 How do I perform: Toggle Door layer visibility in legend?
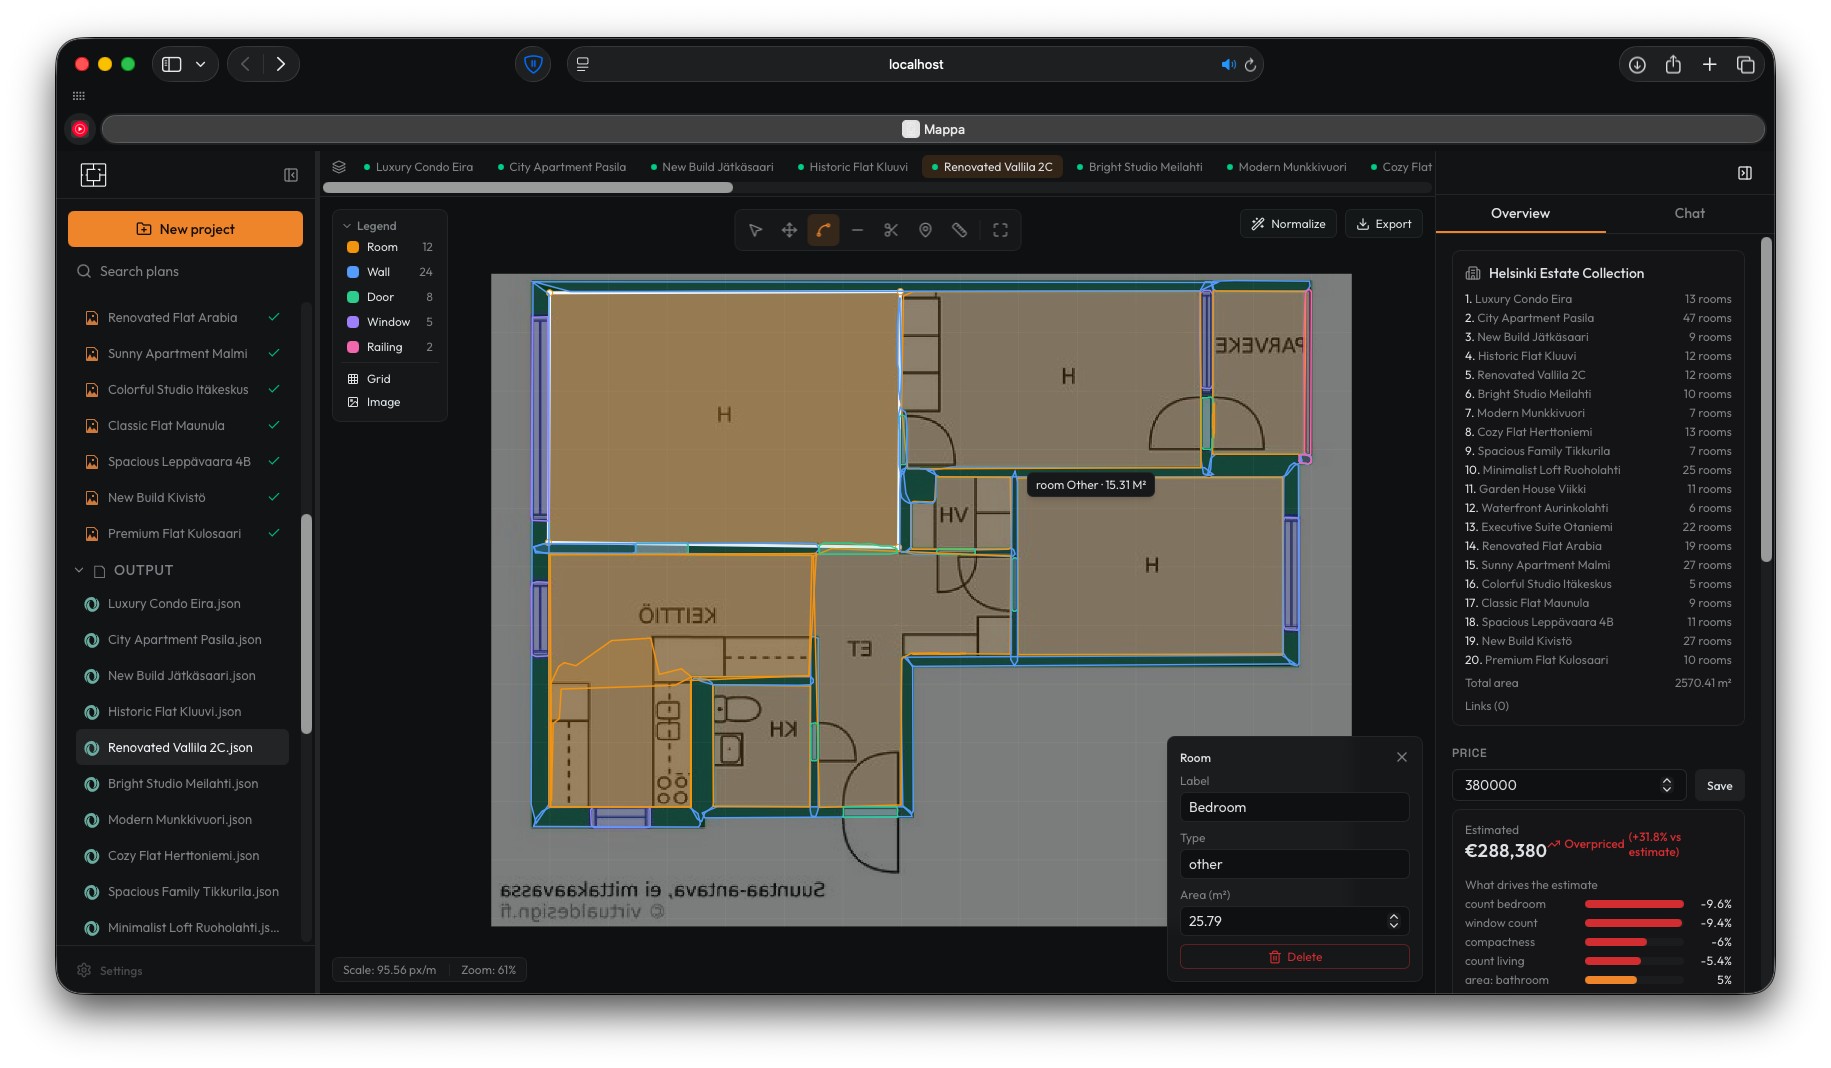[389, 297]
